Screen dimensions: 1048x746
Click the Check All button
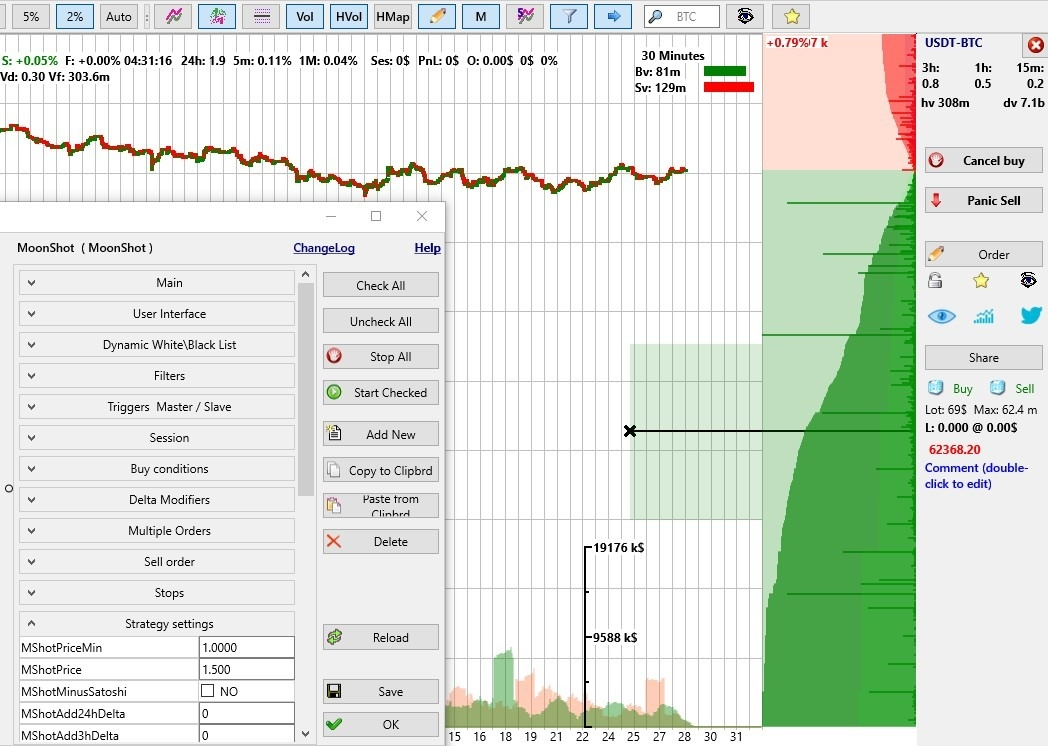point(381,285)
